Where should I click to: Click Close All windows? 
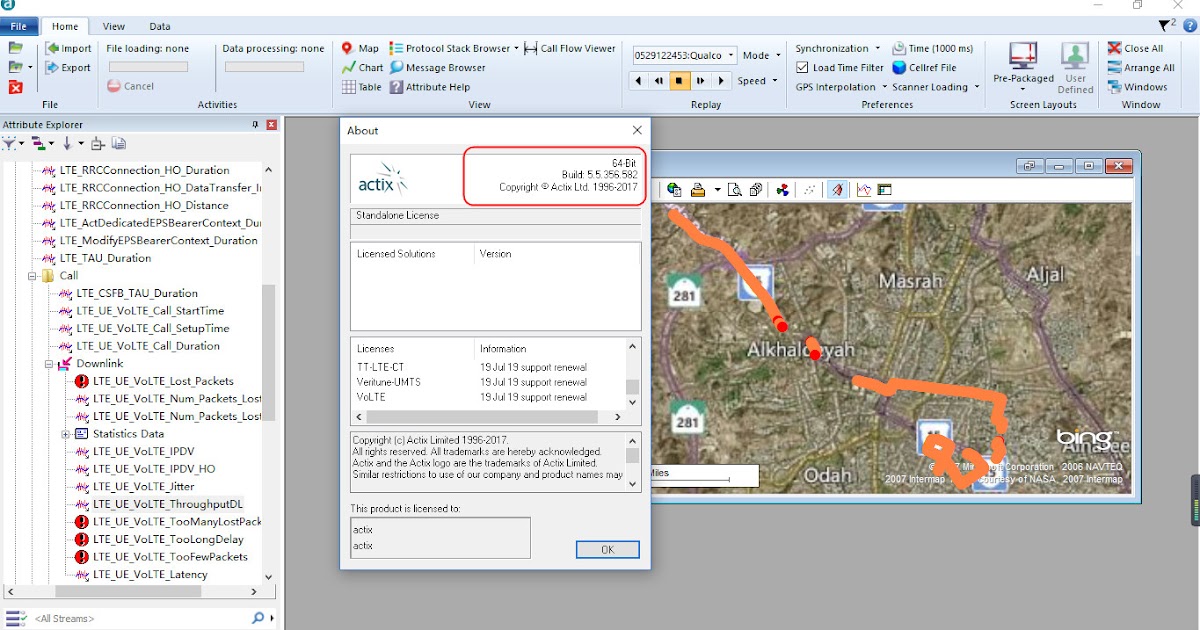[x=1135, y=48]
